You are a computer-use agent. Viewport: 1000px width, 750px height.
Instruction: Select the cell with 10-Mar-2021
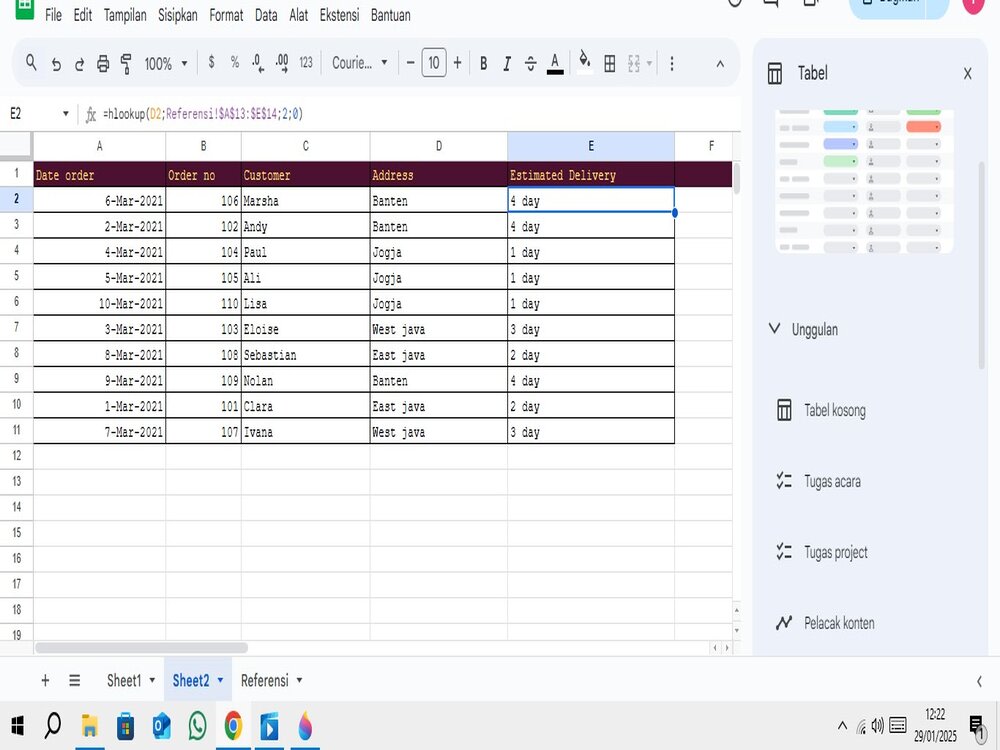(x=99, y=304)
